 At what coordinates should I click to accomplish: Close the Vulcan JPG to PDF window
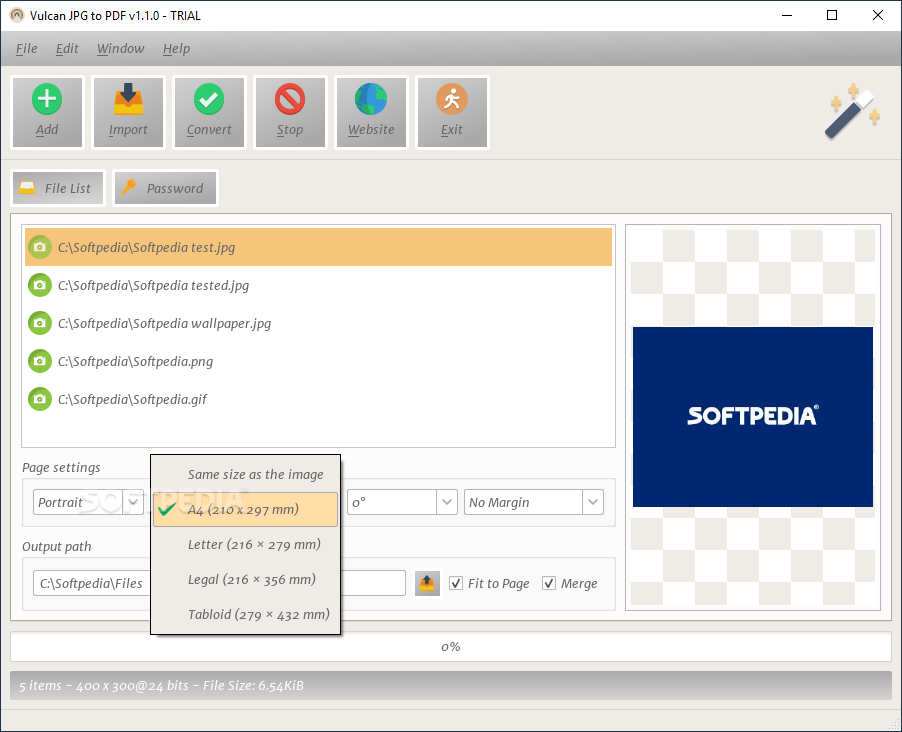(878, 16)
